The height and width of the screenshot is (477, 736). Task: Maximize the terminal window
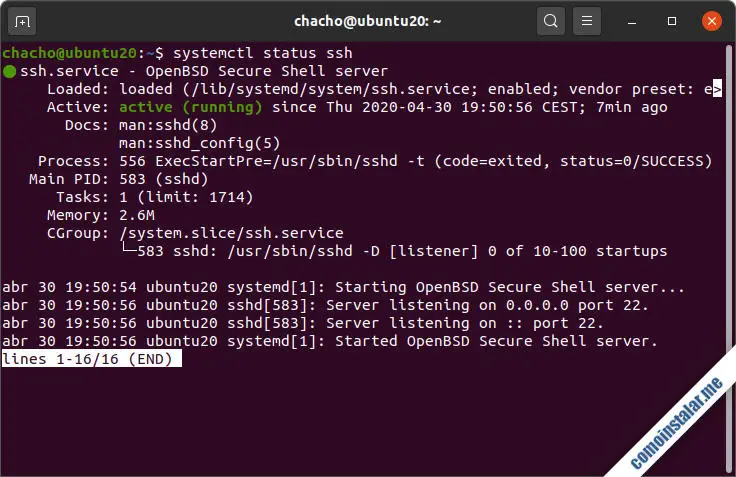pos(673,20)
